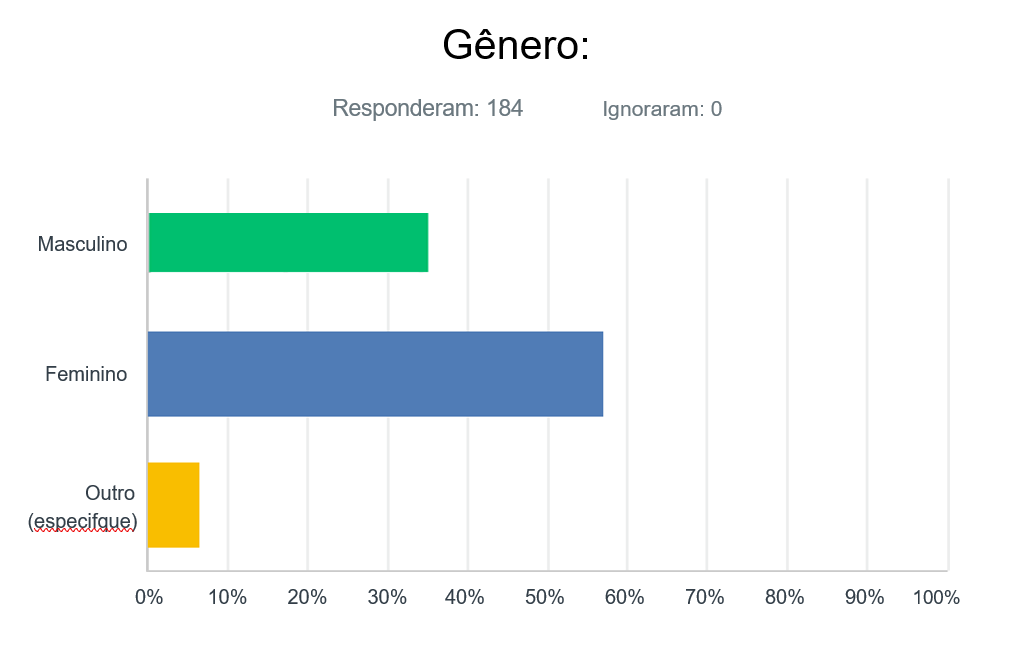Click the Responderam: 184 text
This screenshot has height=647, width=1033.
click(427, 108)
